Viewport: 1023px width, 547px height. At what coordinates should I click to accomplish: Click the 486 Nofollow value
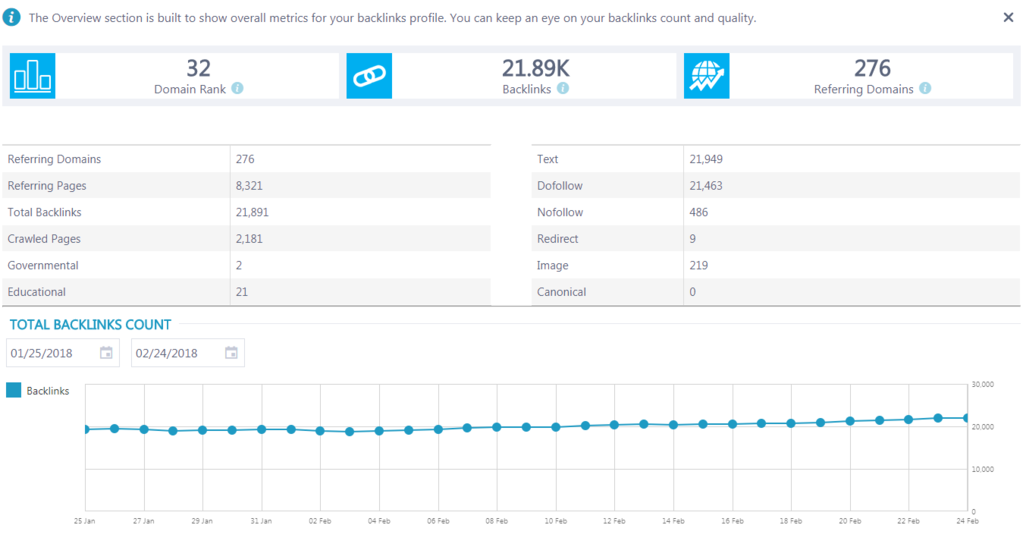click(x=699, y=212)
